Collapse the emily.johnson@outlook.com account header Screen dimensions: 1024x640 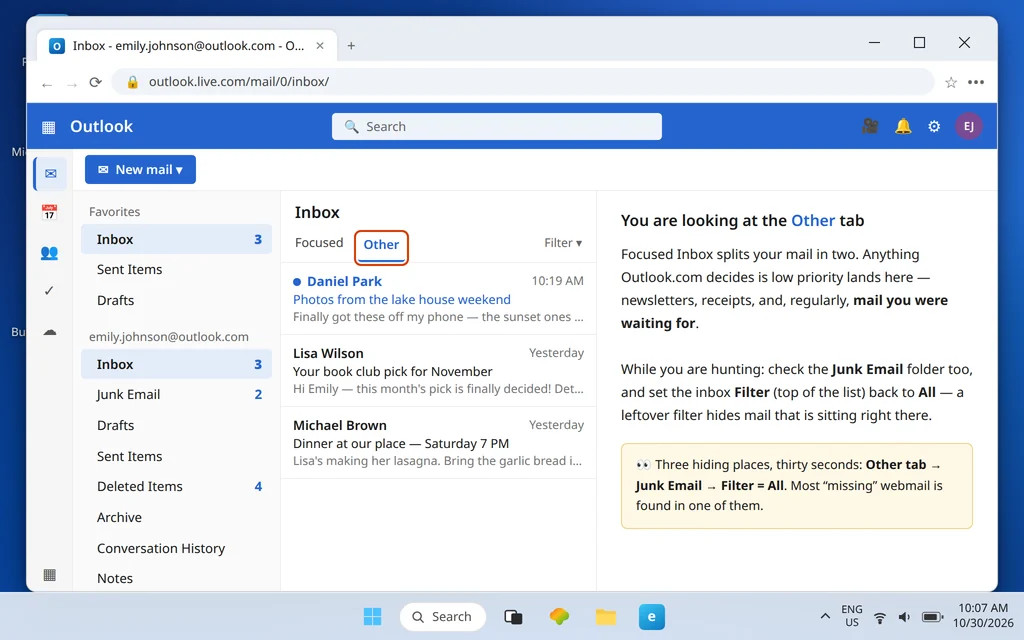(168, 337)
